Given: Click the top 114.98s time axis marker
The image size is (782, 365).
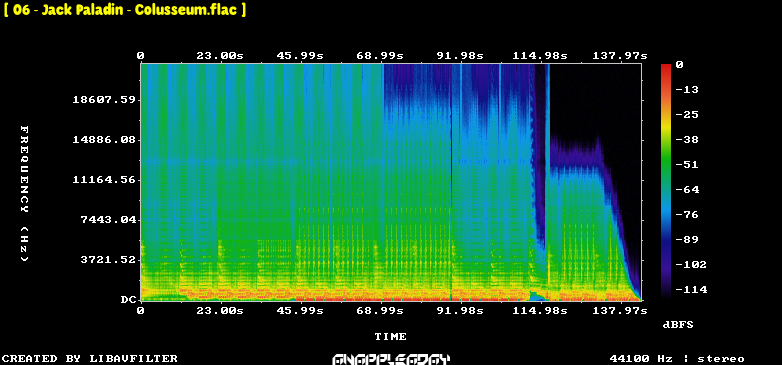Looking at the screenshot, I should (540, 55).
